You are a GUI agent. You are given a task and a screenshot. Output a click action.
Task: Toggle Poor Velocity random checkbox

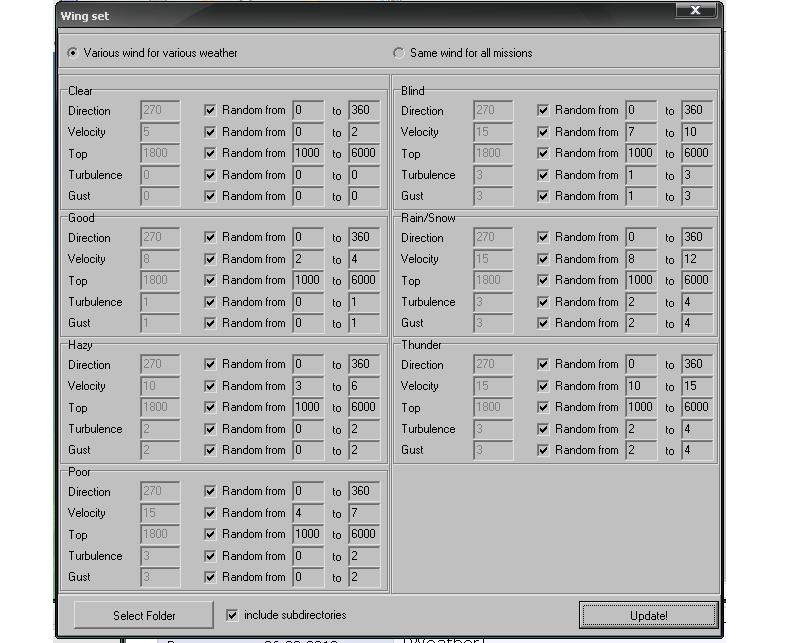click(210, 513)
